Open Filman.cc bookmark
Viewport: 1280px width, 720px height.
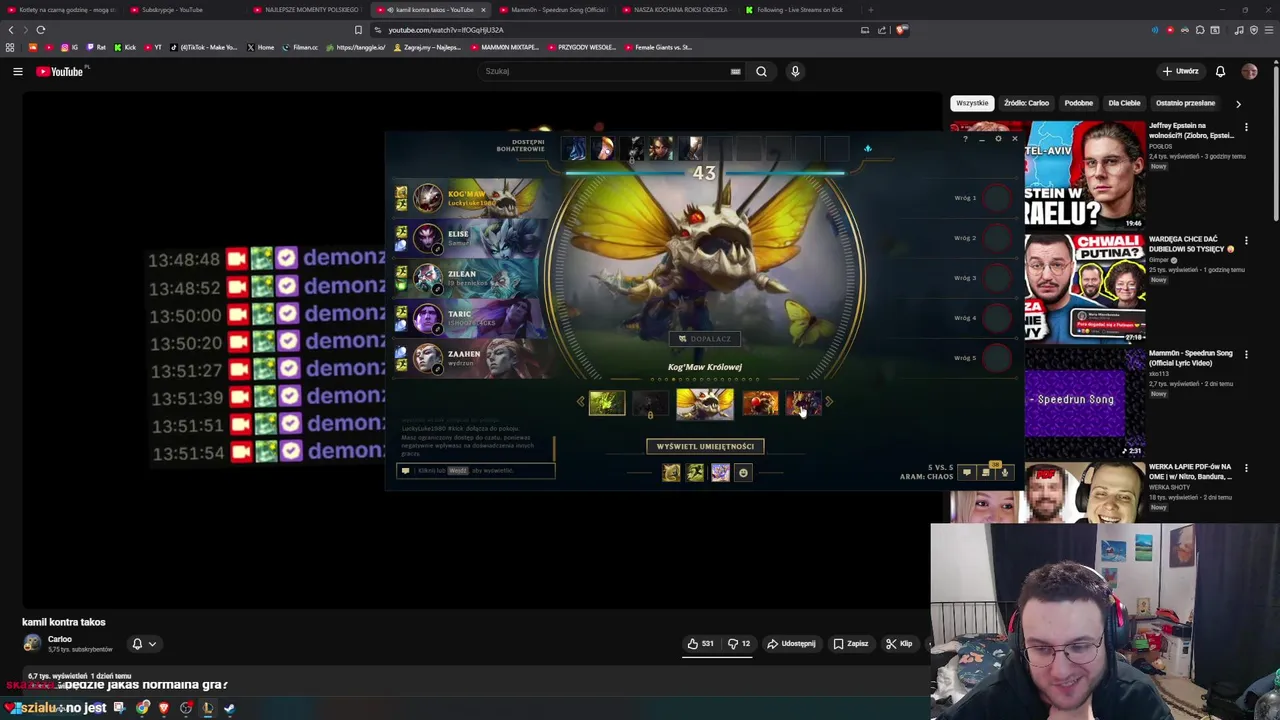coord(300,47)
